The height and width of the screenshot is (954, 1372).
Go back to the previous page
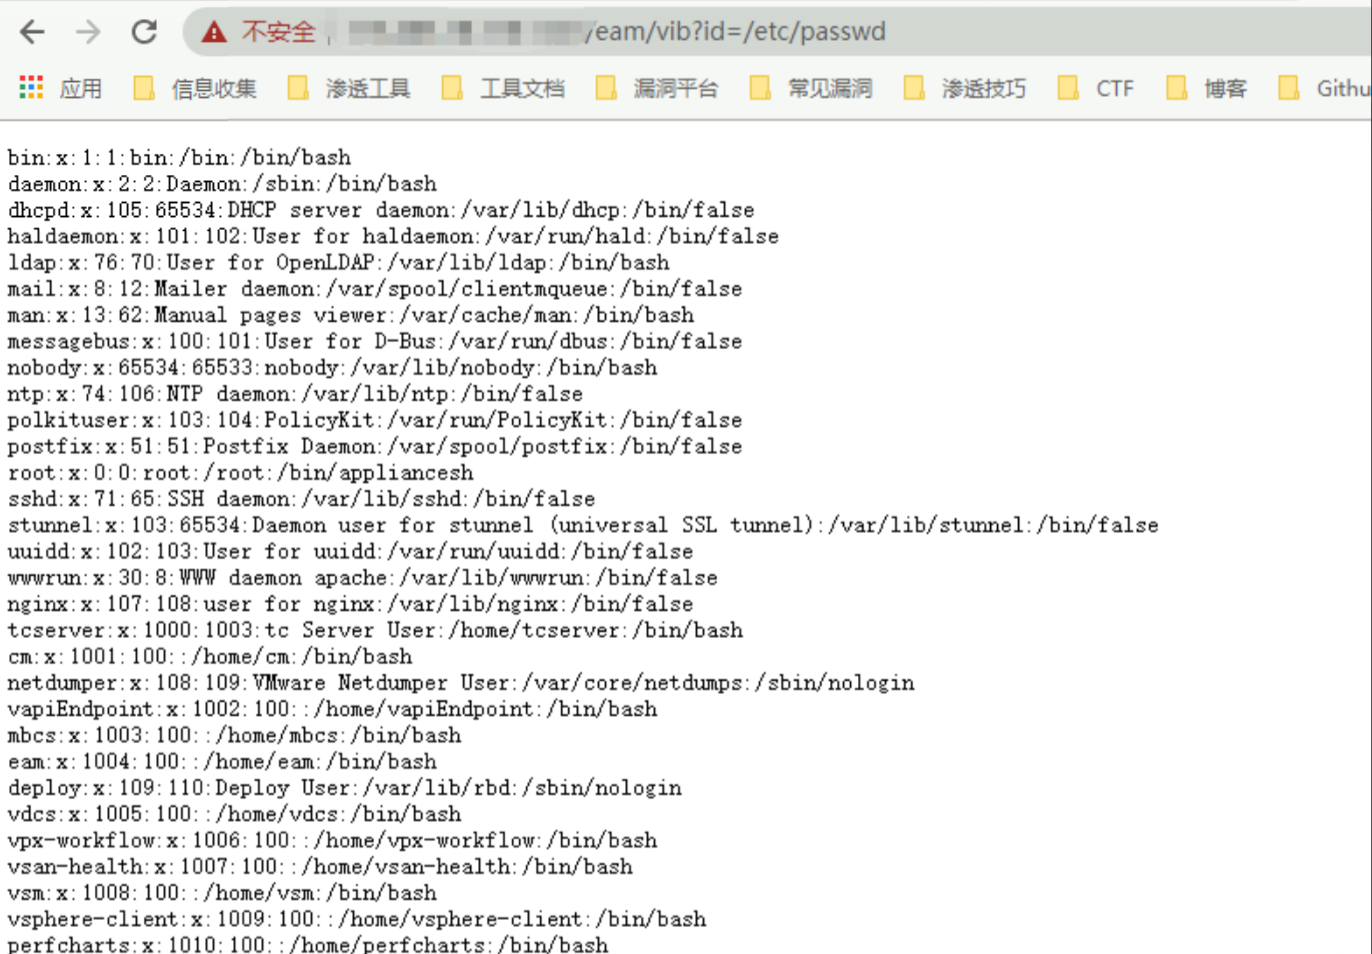click(x=32, y=32)
